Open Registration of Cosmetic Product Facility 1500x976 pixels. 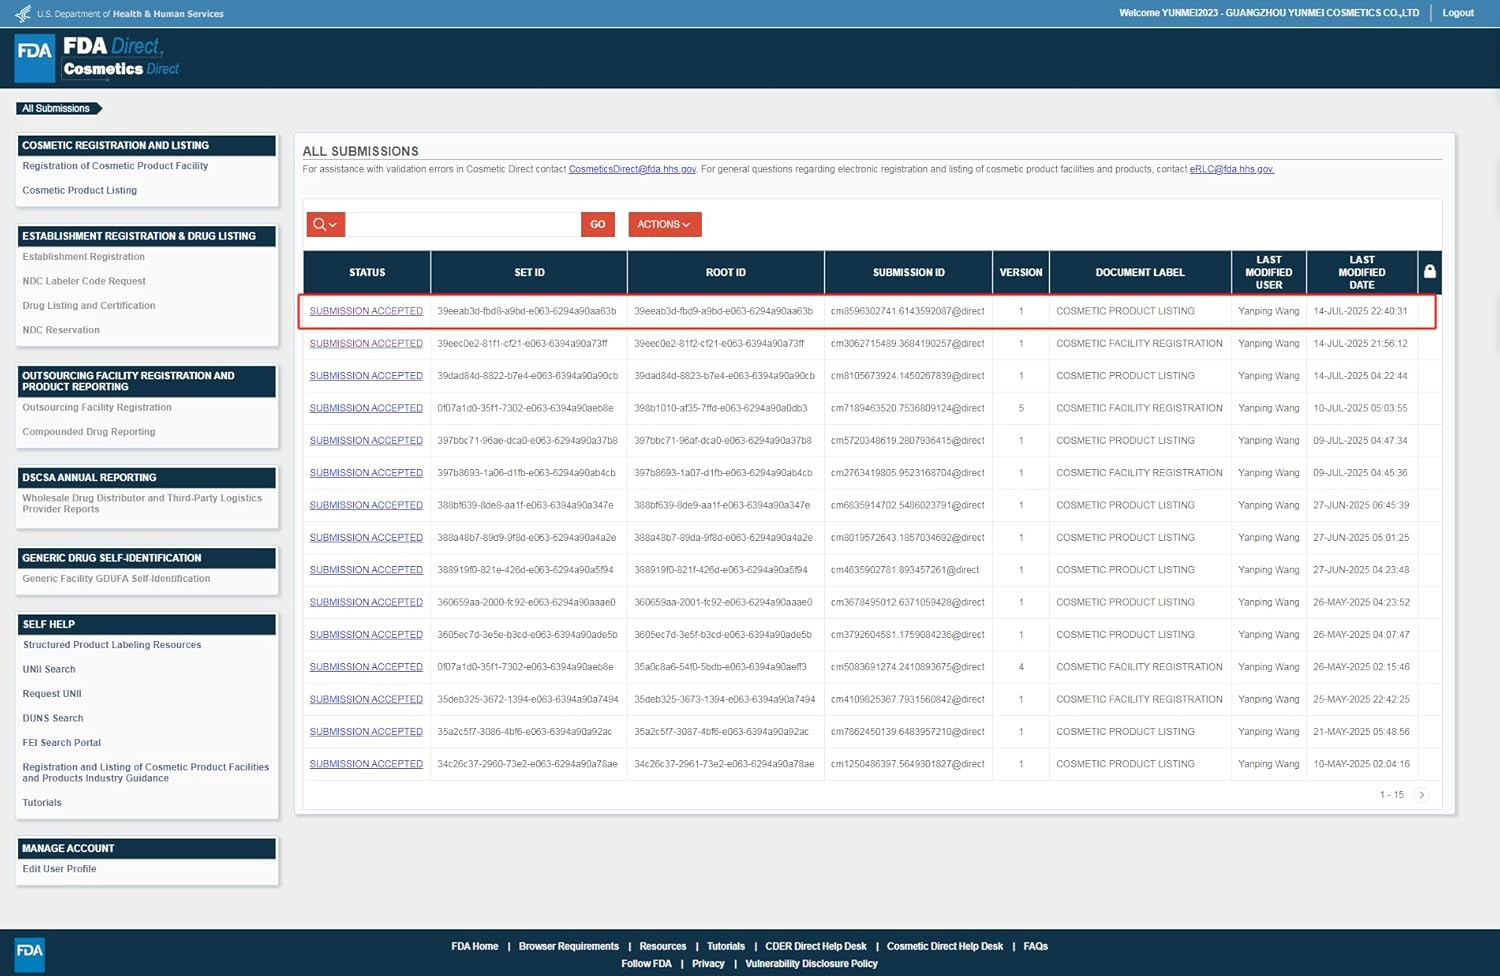pyautogui.click(x=115, y=166)
